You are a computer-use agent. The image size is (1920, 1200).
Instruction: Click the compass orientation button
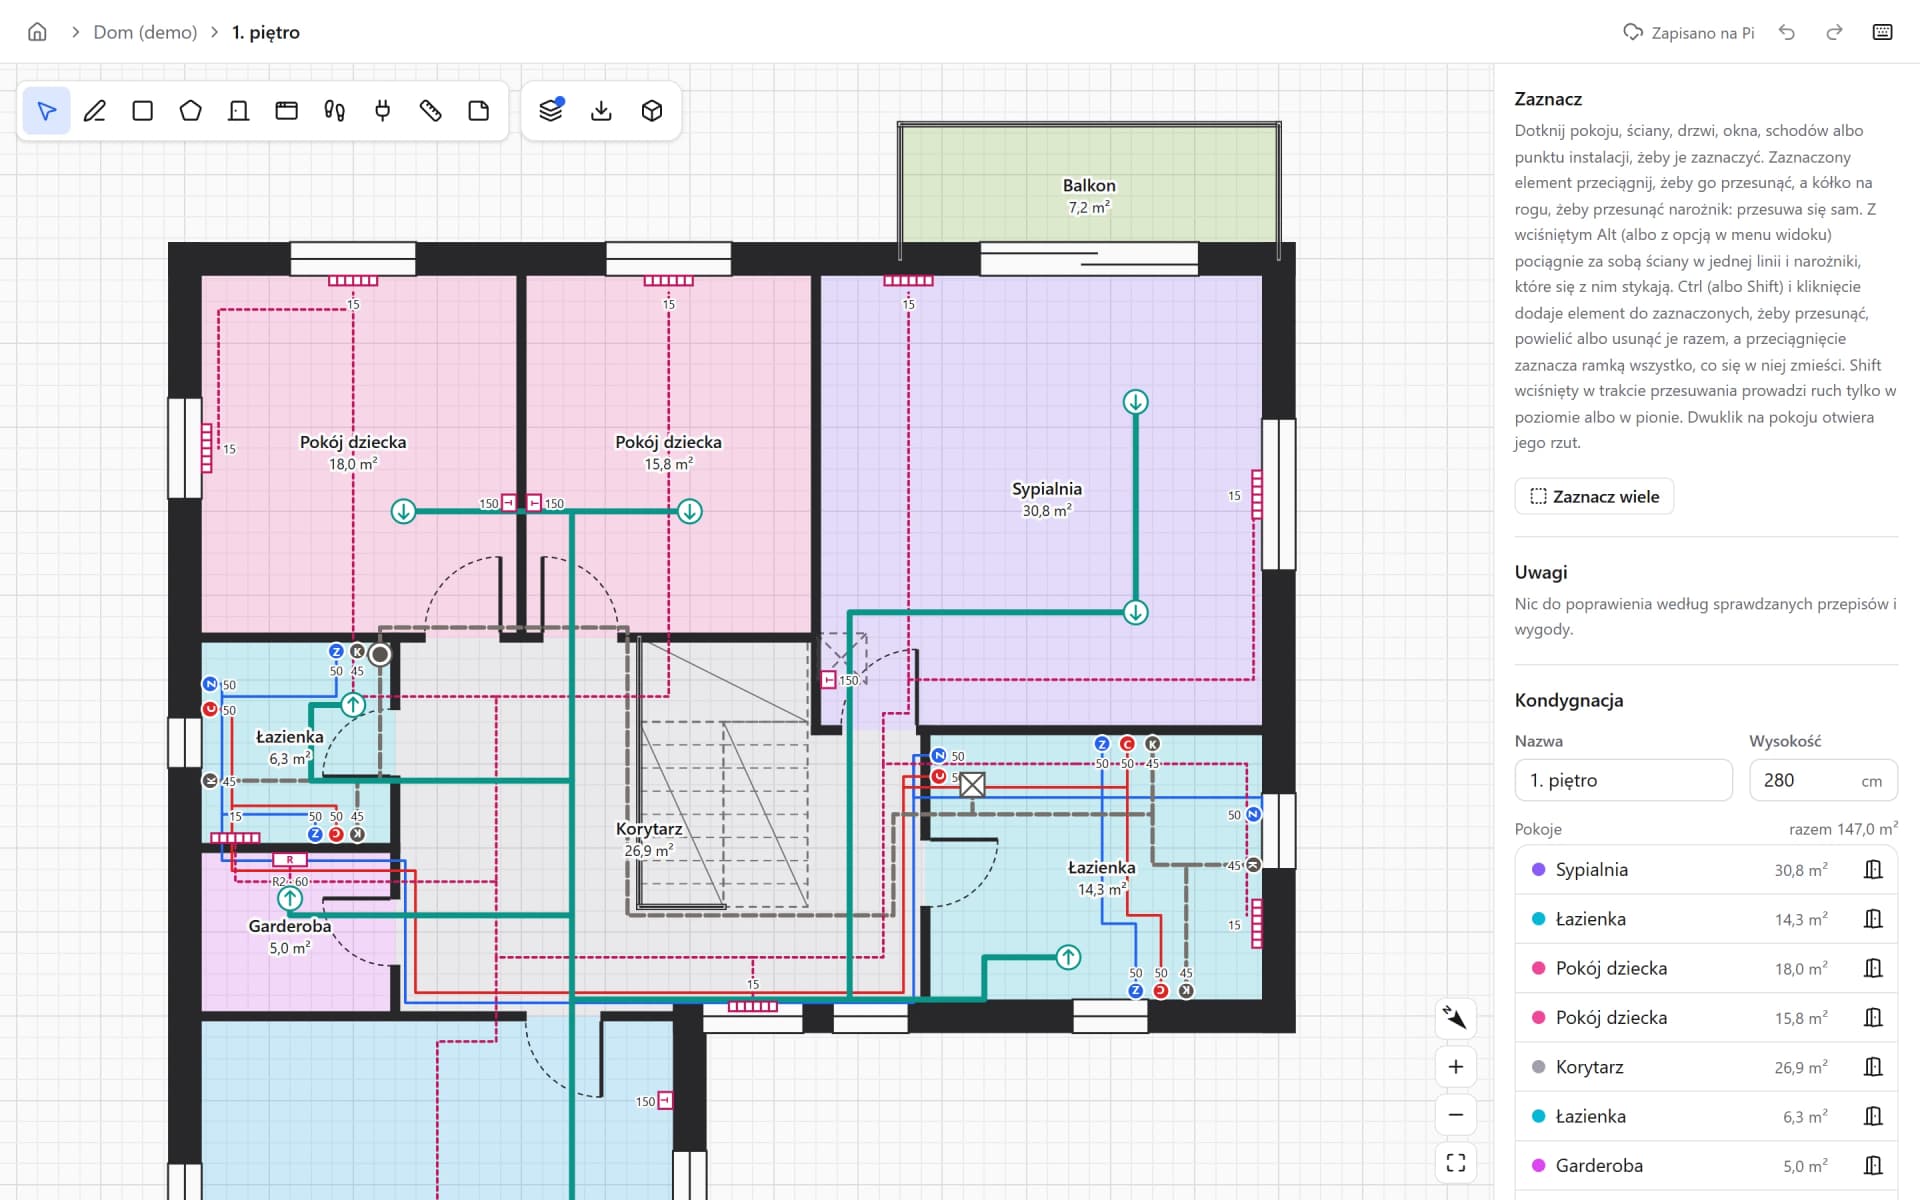point(1456,1019)
